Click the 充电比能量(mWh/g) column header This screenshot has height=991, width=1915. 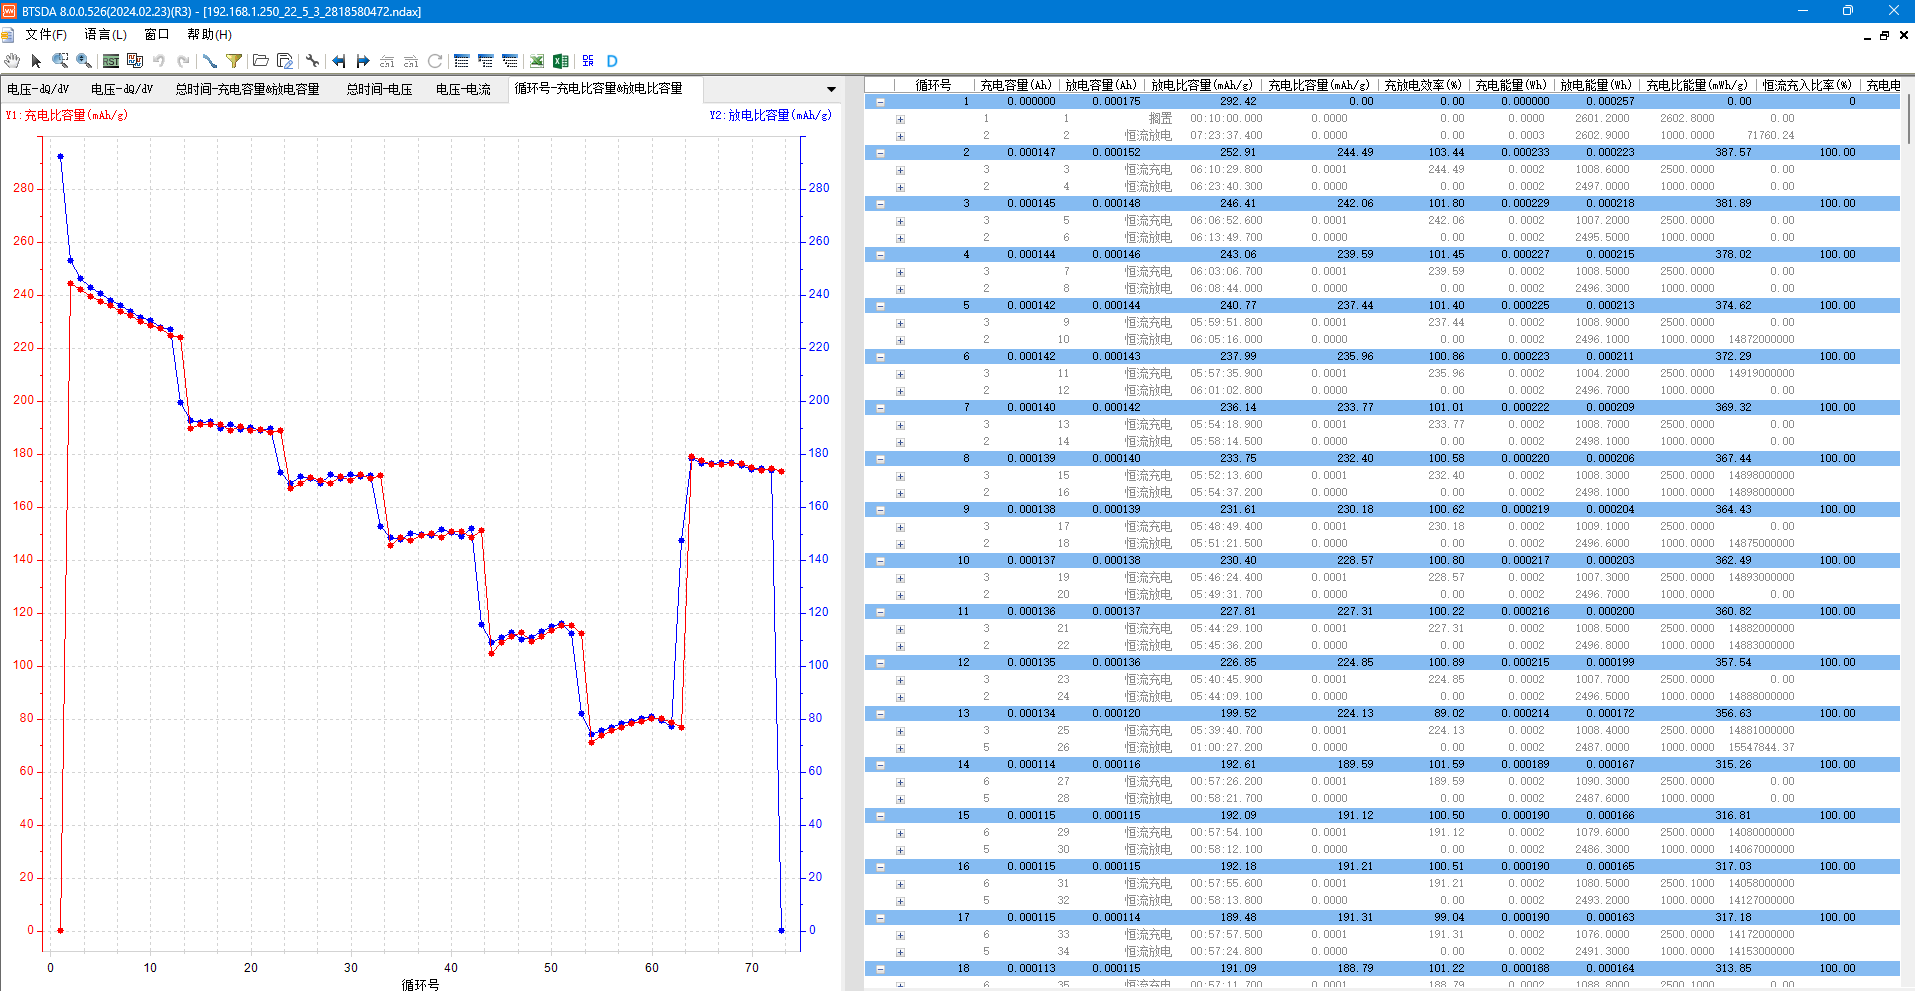click(1697, 85)
